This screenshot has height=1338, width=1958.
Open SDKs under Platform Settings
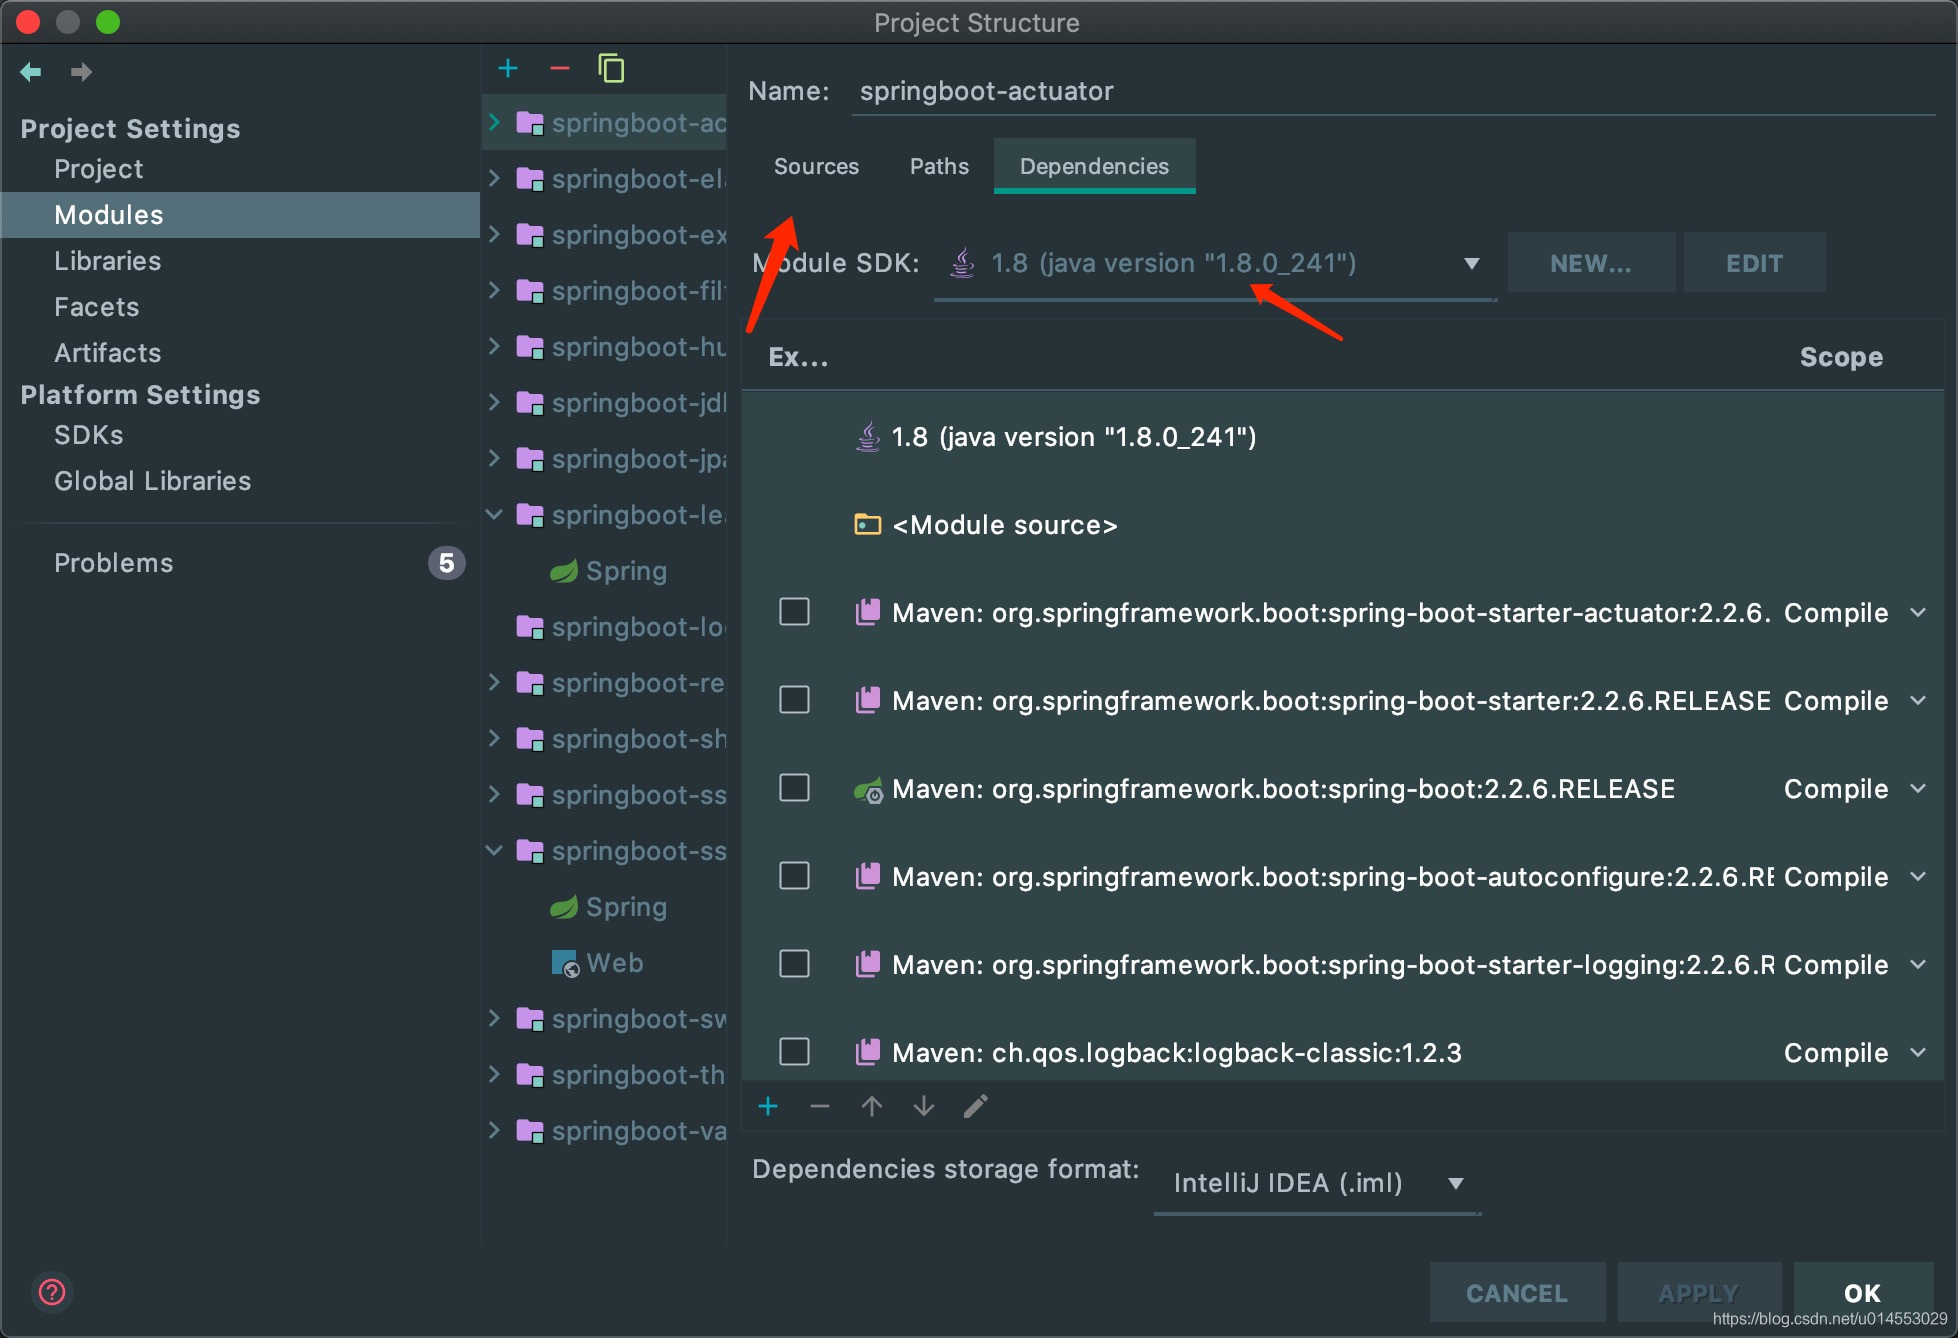(88, 435)
